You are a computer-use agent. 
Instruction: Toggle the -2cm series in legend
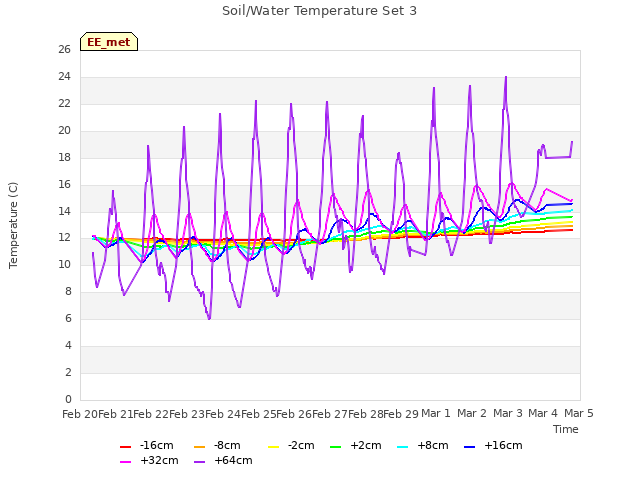point(291,445)
